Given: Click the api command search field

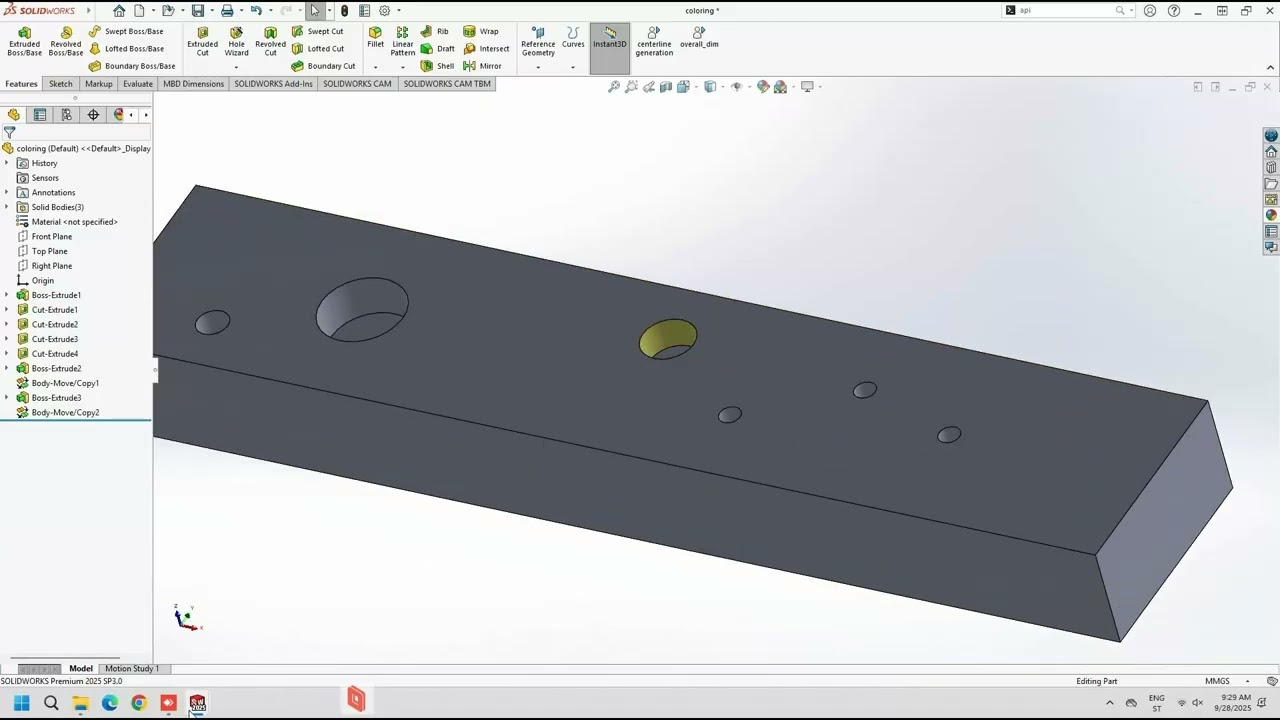Looking at the screenshot, I should click(x=1066, y=11).
